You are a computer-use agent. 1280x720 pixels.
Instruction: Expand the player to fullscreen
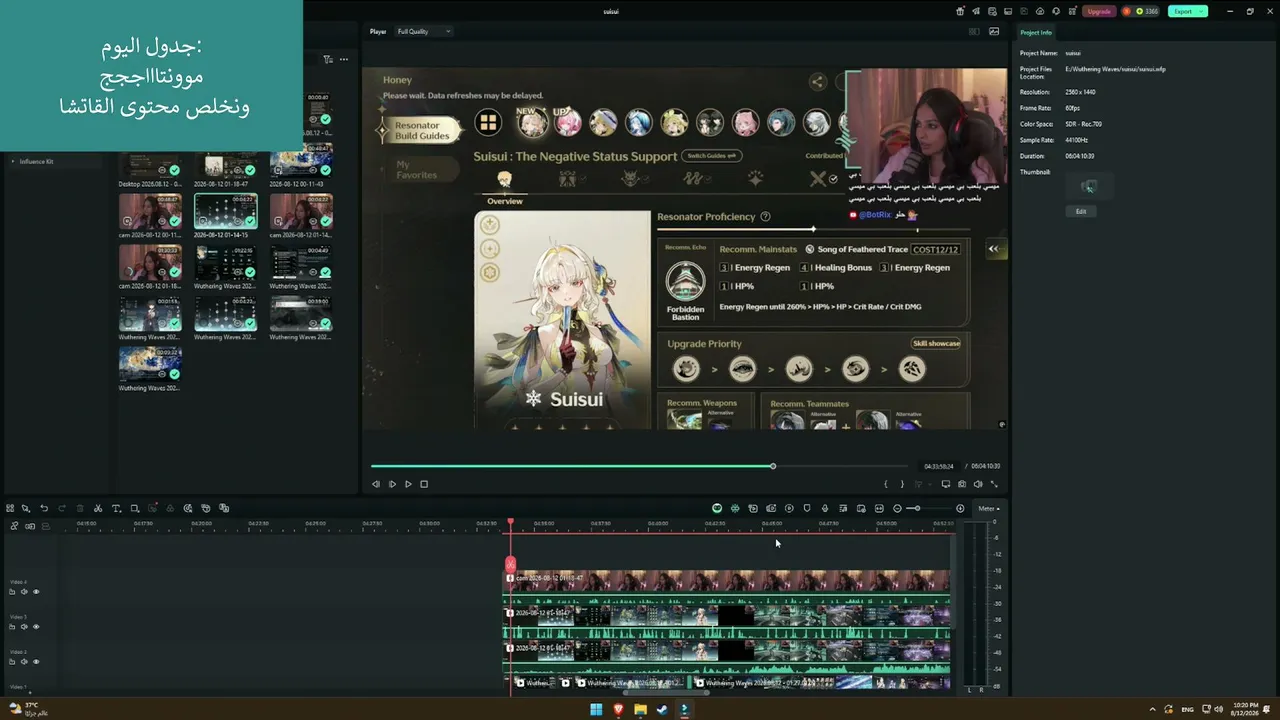click(994, 484)
